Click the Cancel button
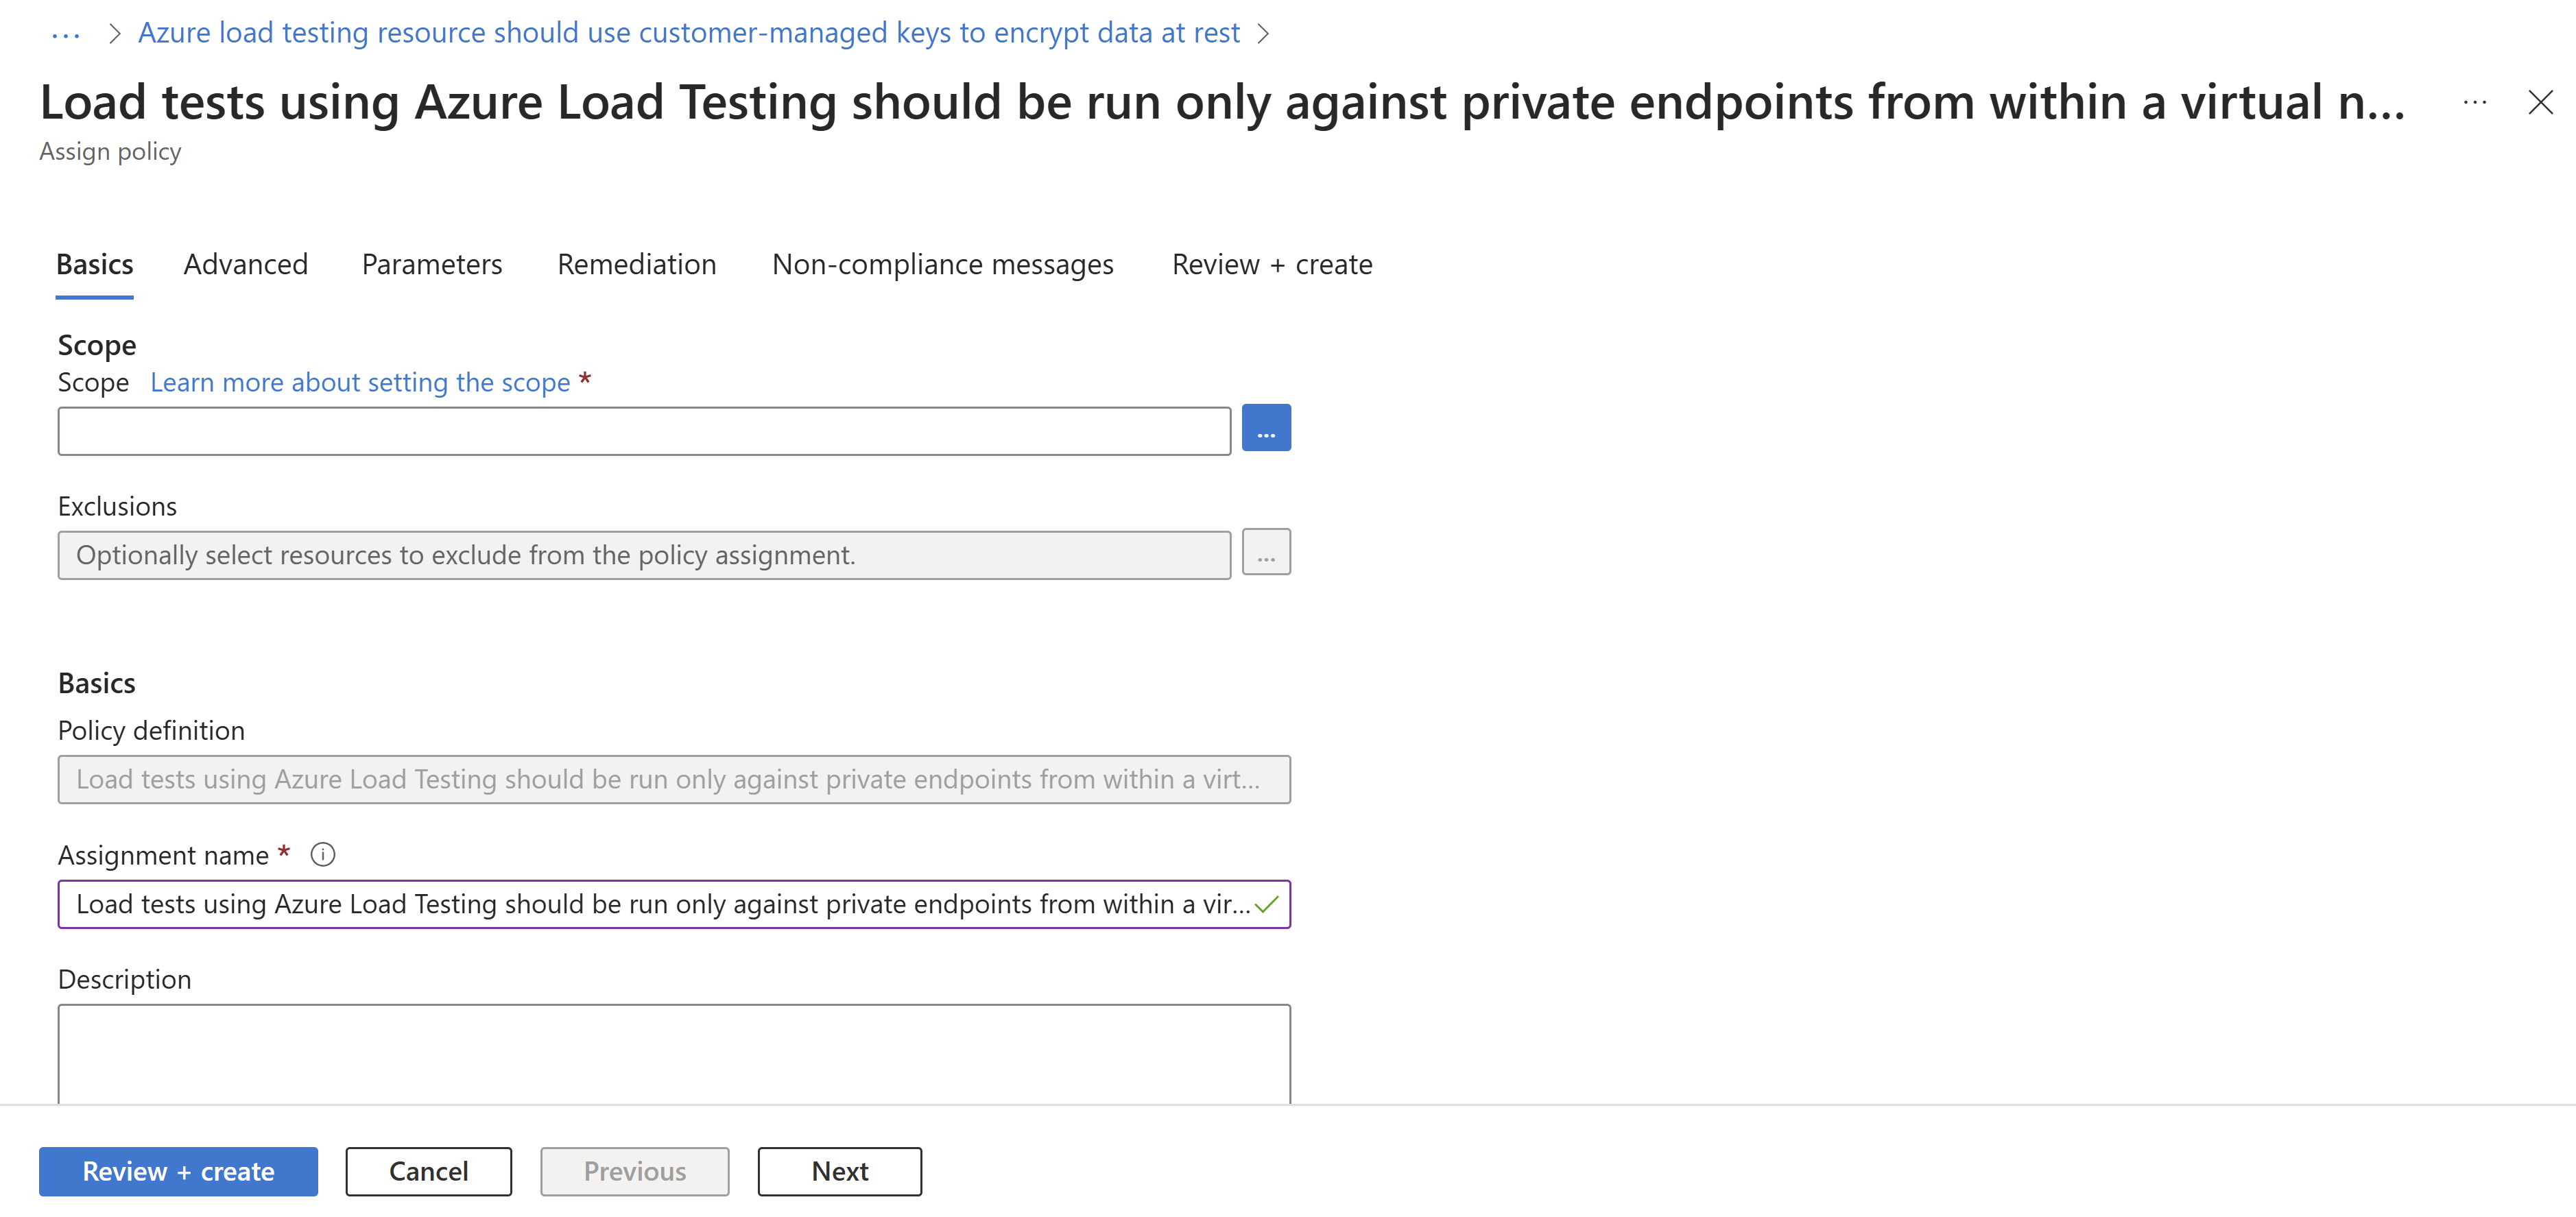The height and width of the screenshot is (1217, 2576). [x=427, y=1171]
